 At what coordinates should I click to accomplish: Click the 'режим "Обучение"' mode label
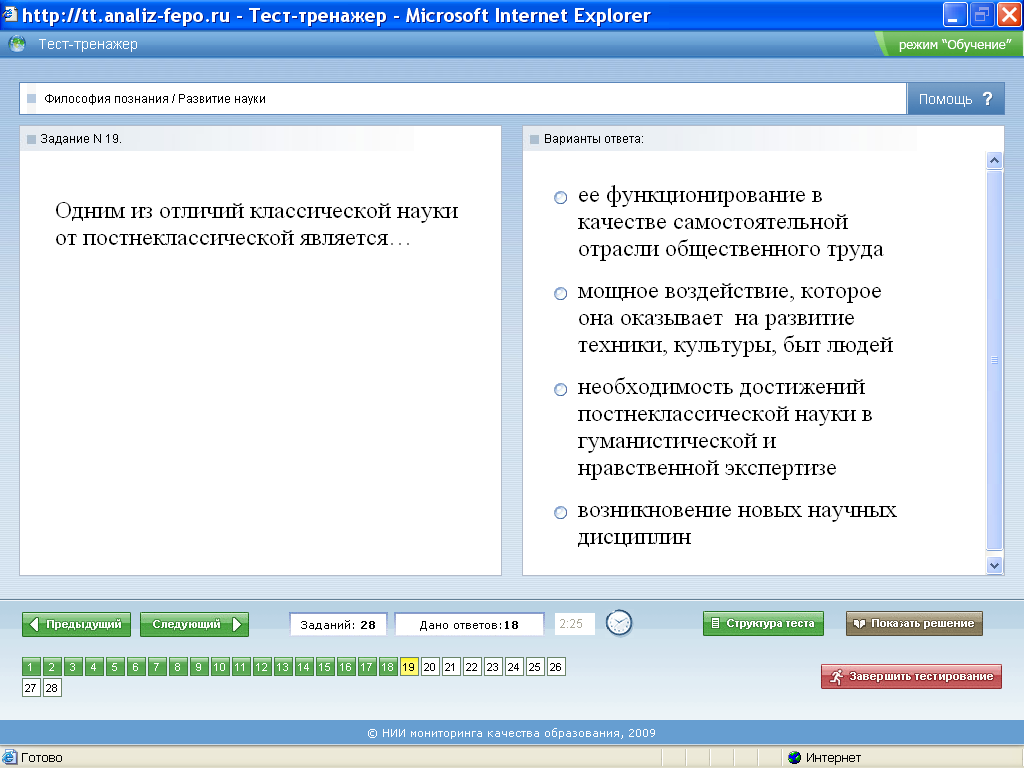tap(955, 45)
